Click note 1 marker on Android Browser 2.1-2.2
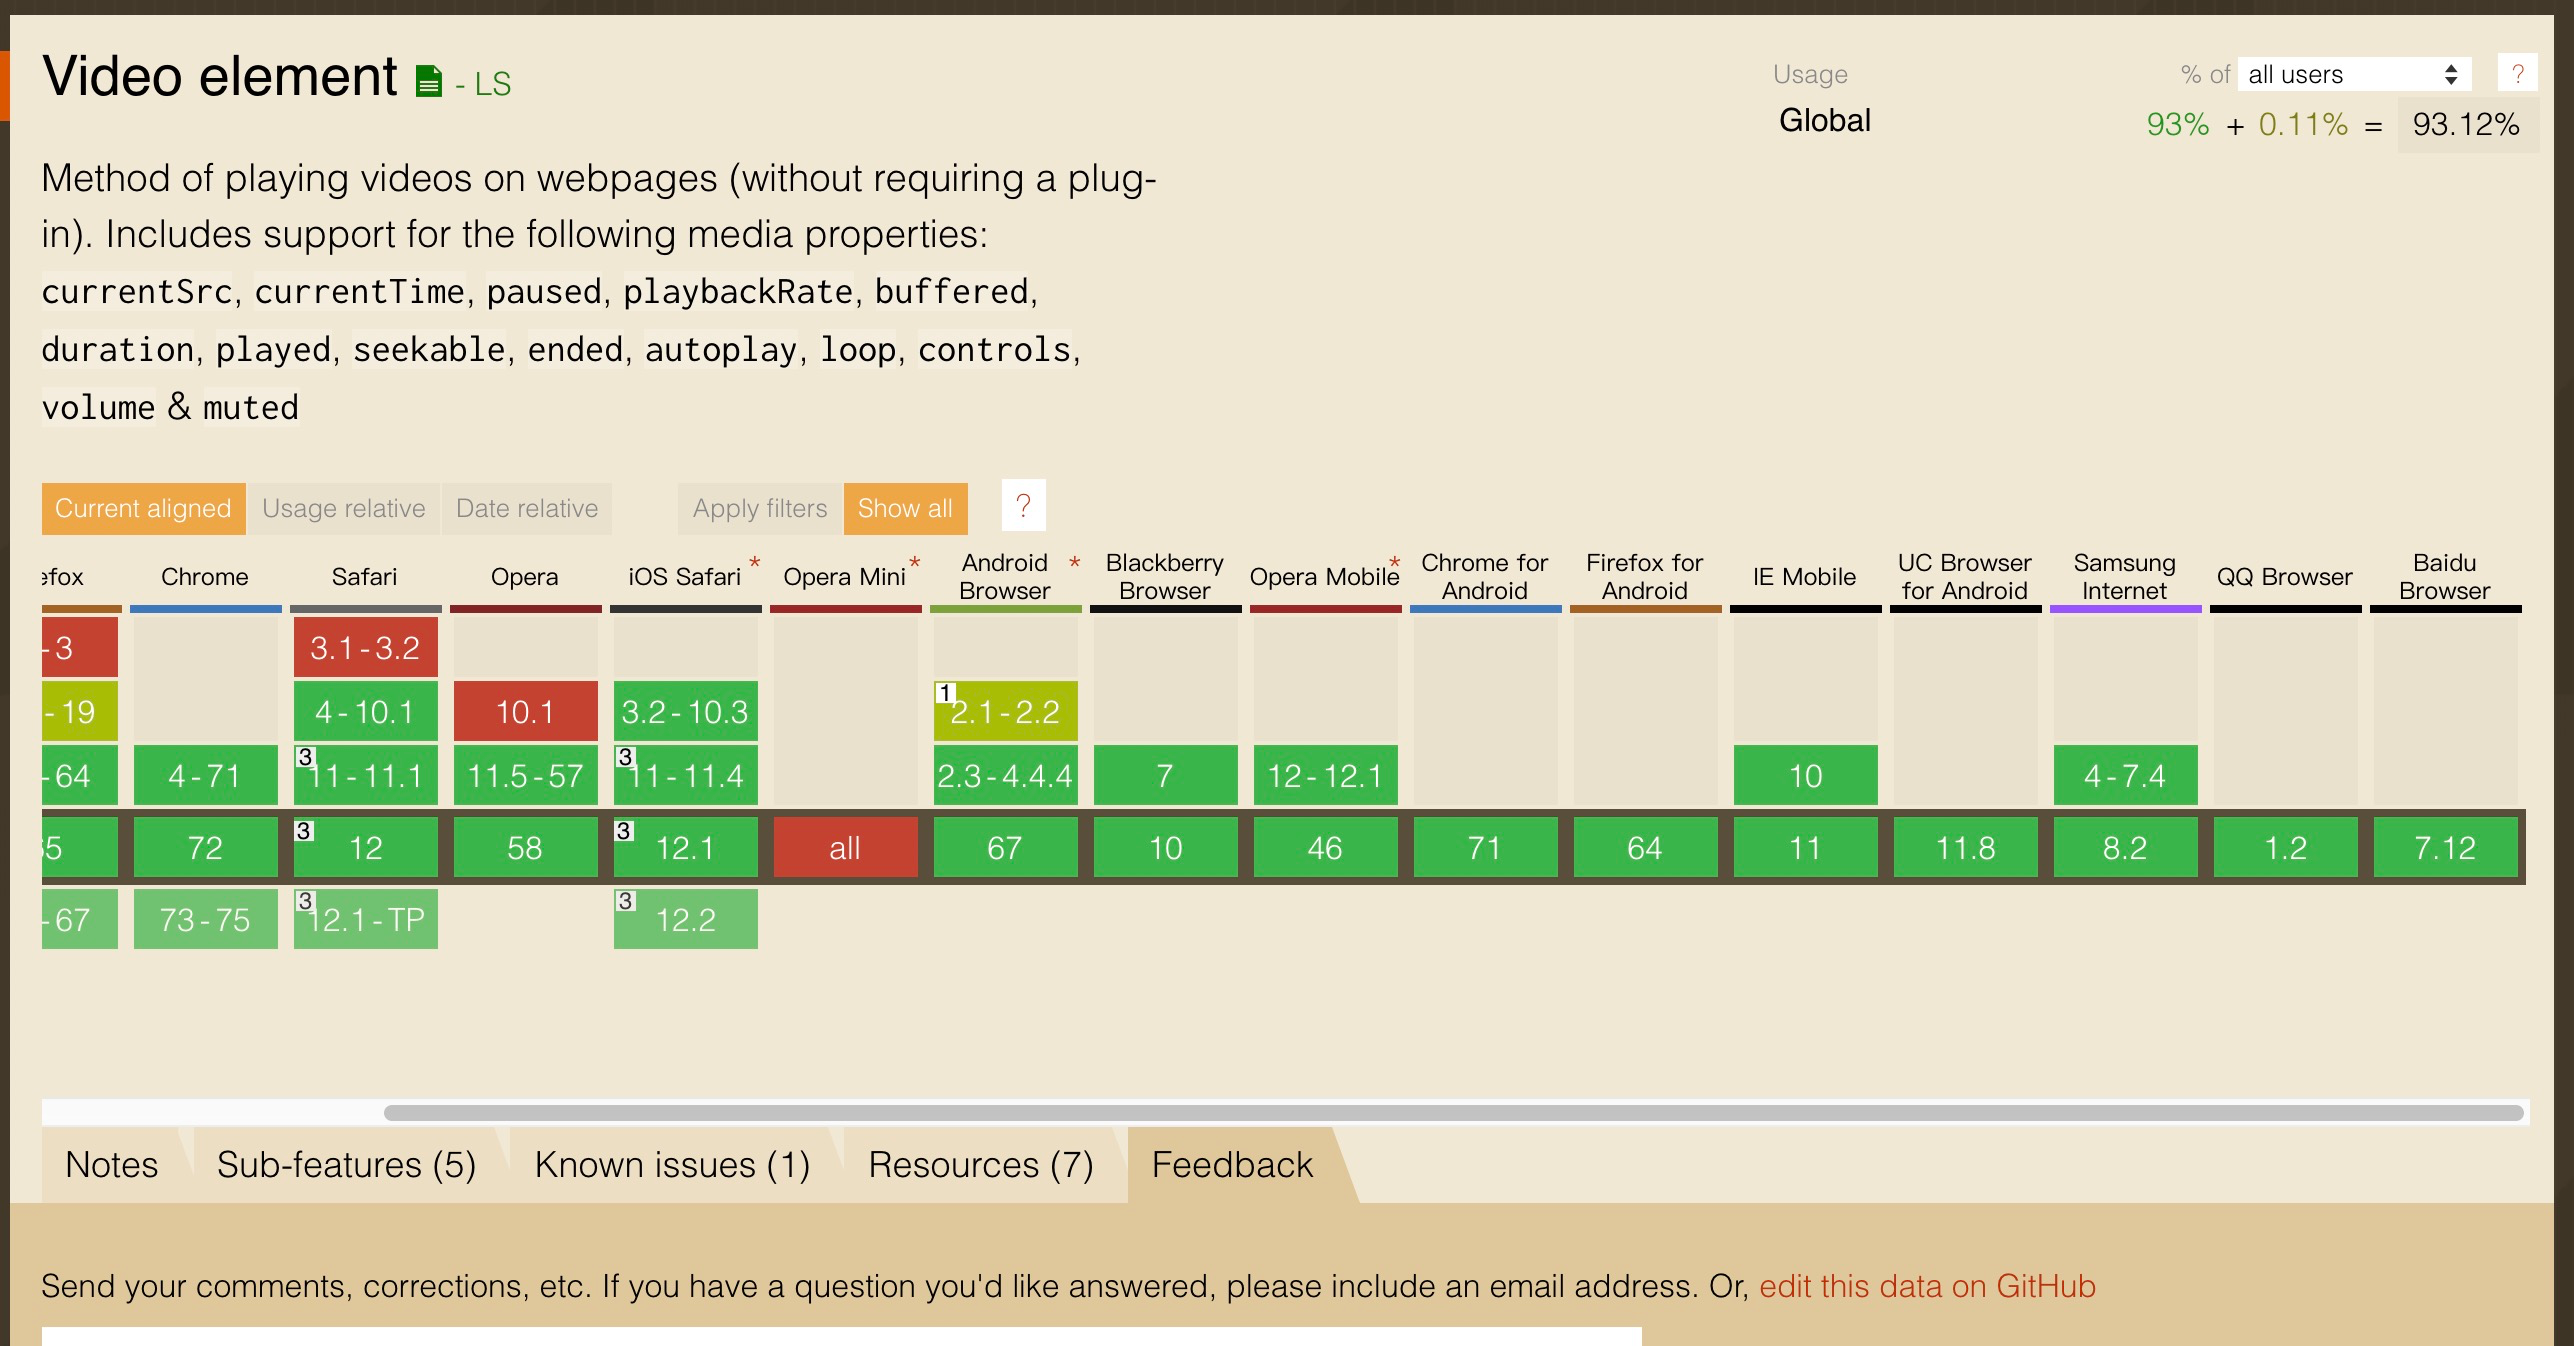The height and width of the screenshot is (1346, 2574). coord(944,692)
